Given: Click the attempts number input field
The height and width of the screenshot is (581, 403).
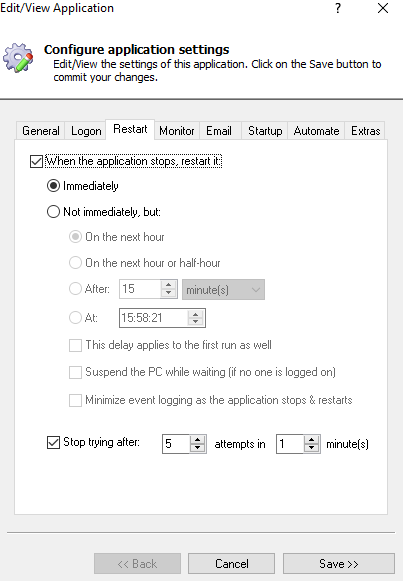Looking at the screenshot, I should [x=176, y=444].
